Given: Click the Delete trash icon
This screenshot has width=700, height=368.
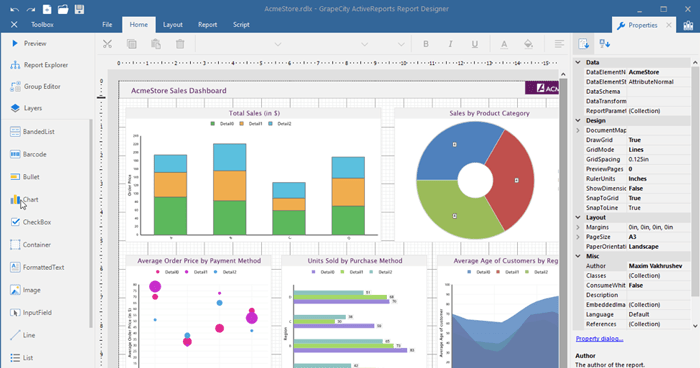Looking at the screenshot, I should [180, 44].
